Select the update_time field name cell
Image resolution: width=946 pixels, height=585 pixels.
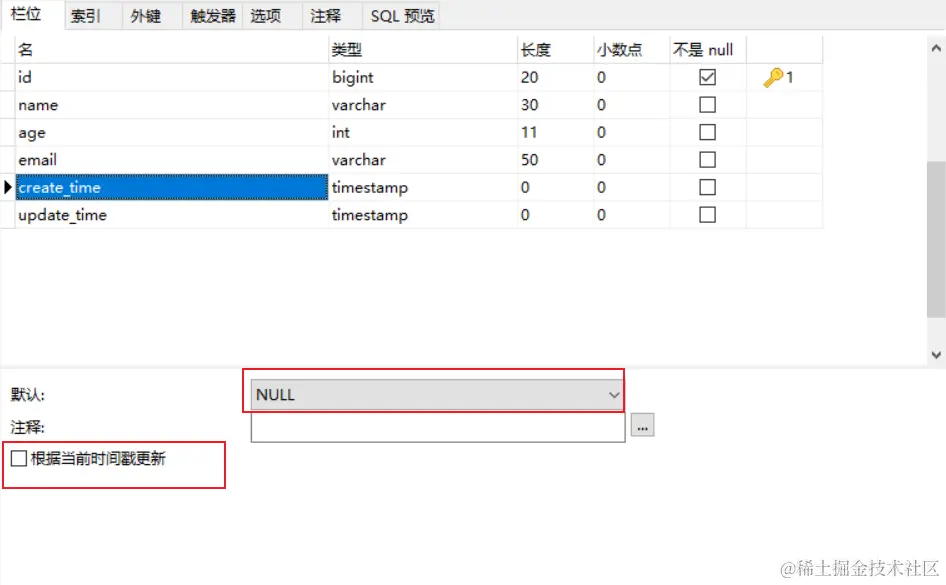(172, 215)
